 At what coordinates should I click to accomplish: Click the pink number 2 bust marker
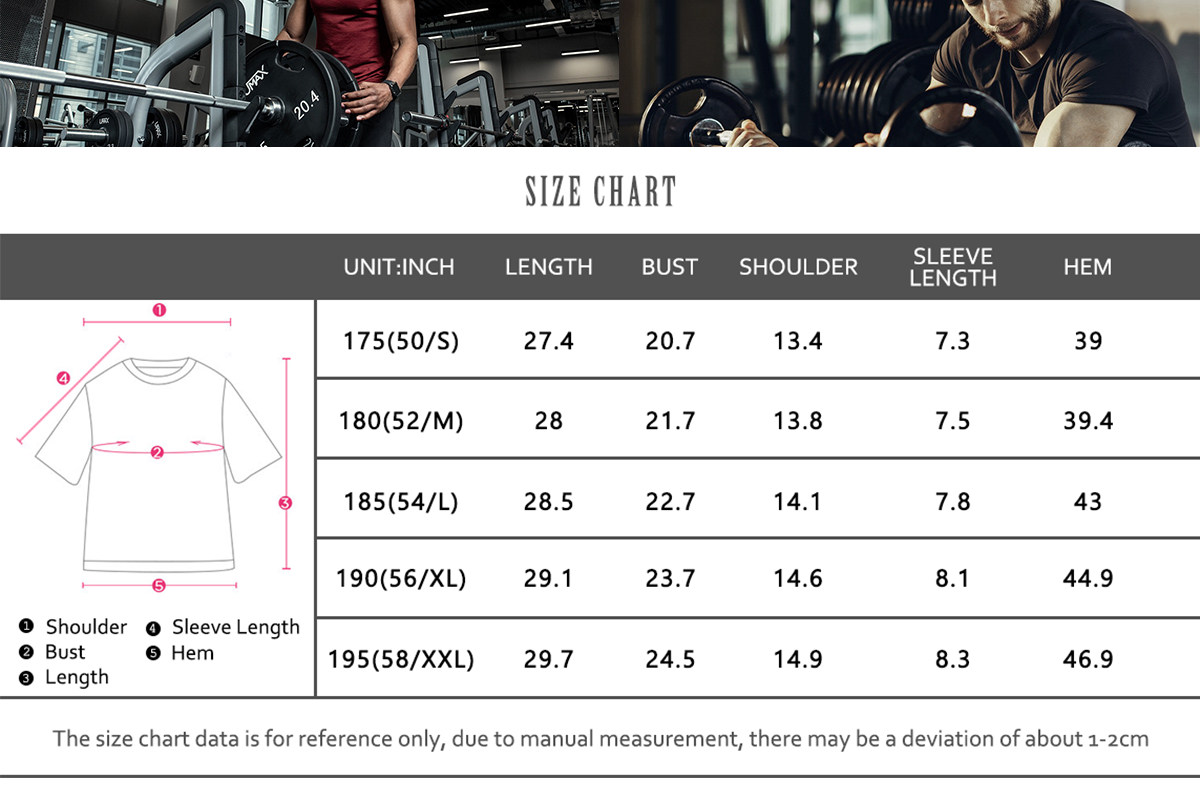click(157, 452)
